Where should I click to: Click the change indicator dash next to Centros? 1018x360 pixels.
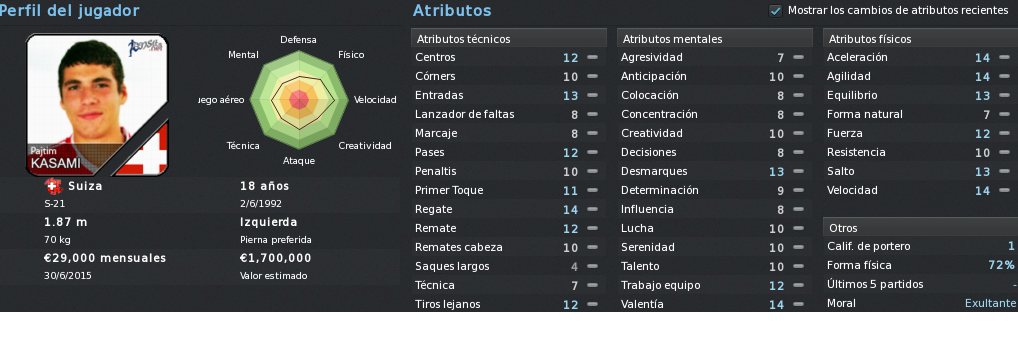[x=592, y=57]
